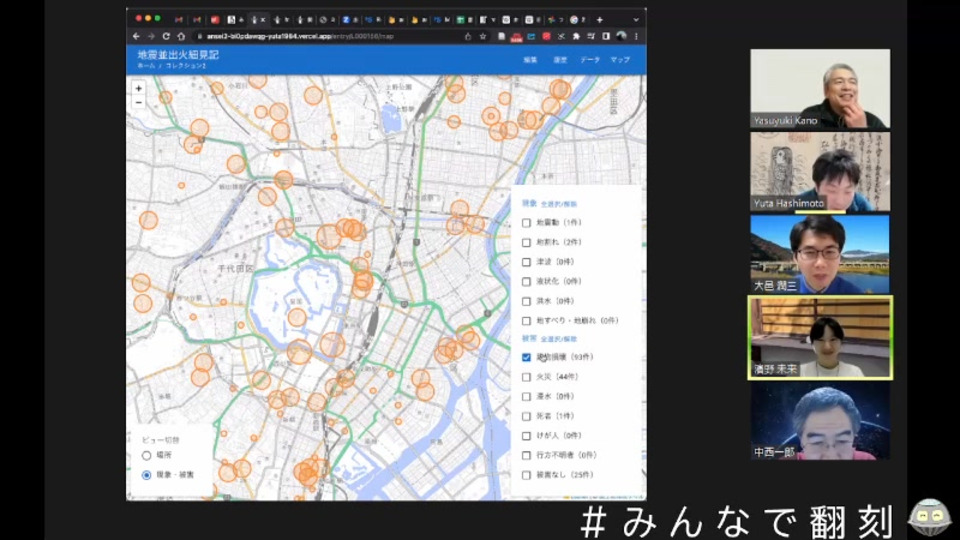Select 大邑 潤三 video thumbnail
This screenshot has width=960, height=540.
click(x=820, y=254)
